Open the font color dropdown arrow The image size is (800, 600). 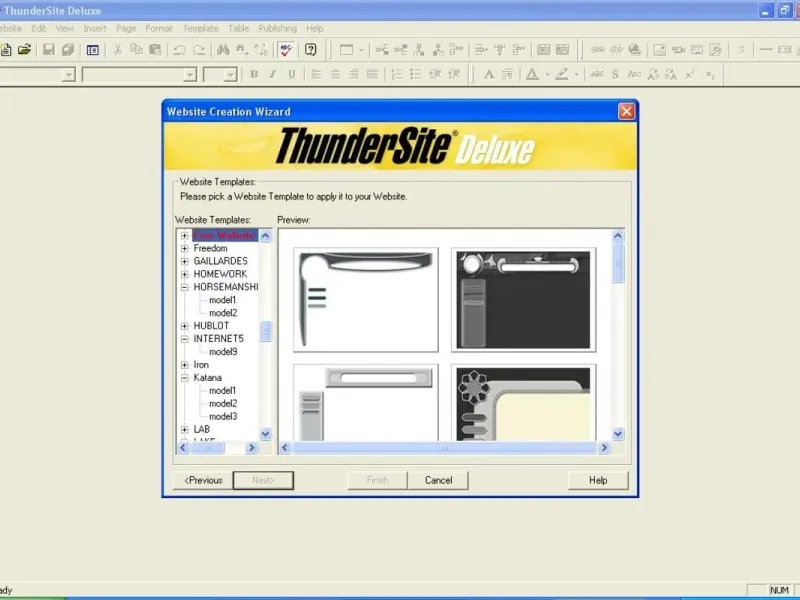pyautogui.click(x=547, y=74)
